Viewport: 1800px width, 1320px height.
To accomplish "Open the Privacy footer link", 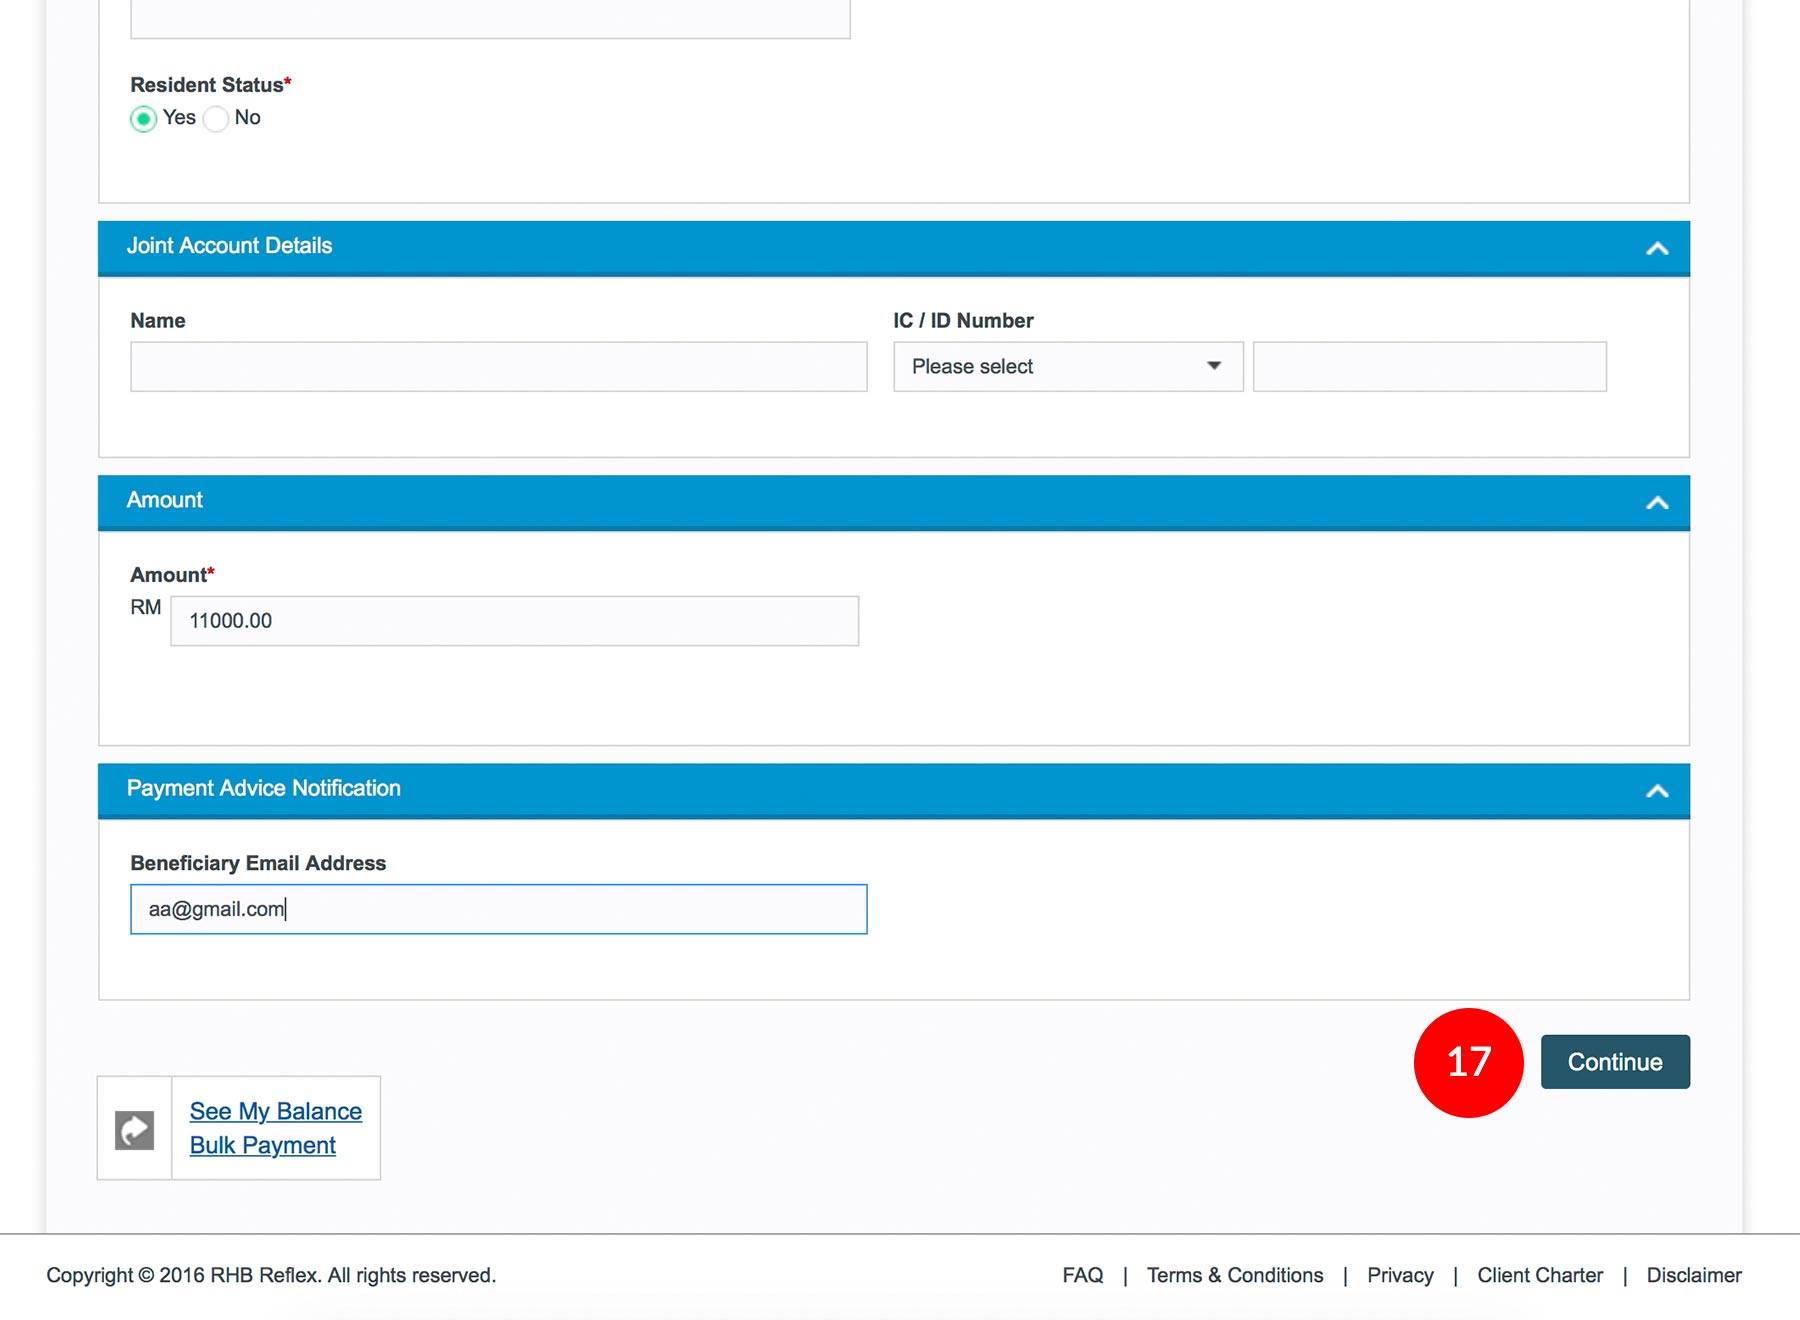I will click(1399, 1275).
